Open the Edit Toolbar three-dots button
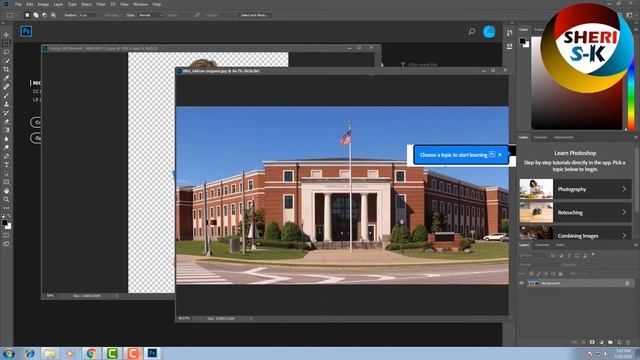This screenshot has height=360, width=640. click(x=6, y=208)
